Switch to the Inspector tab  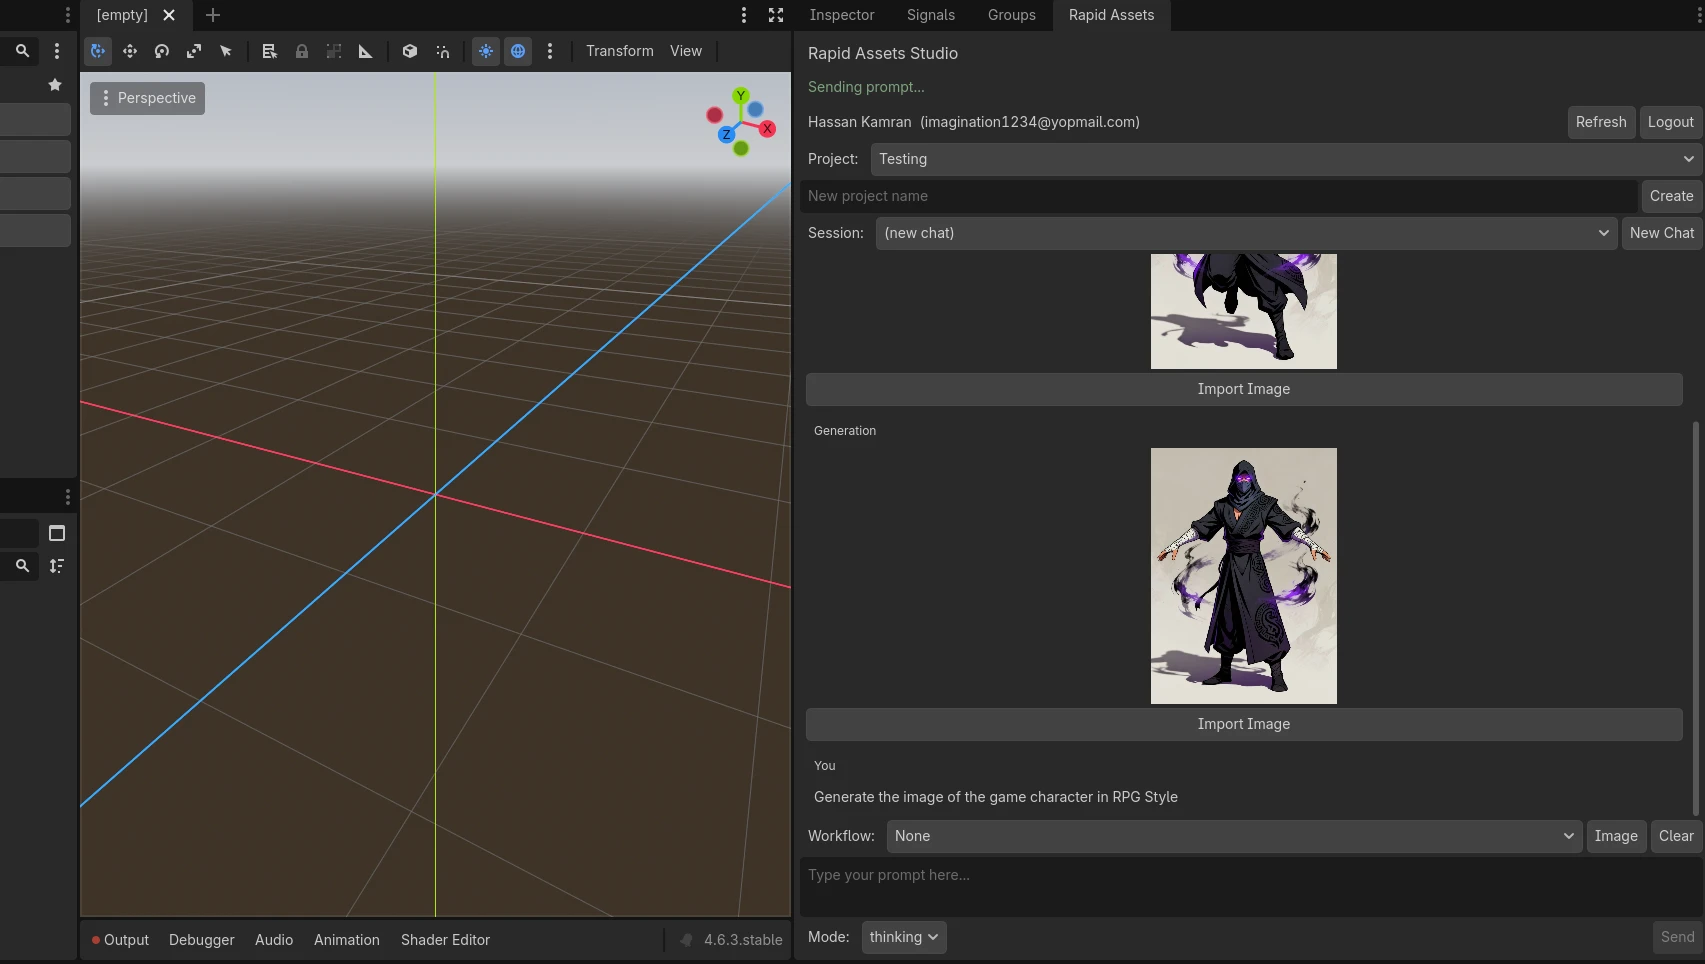click(842, 15)
